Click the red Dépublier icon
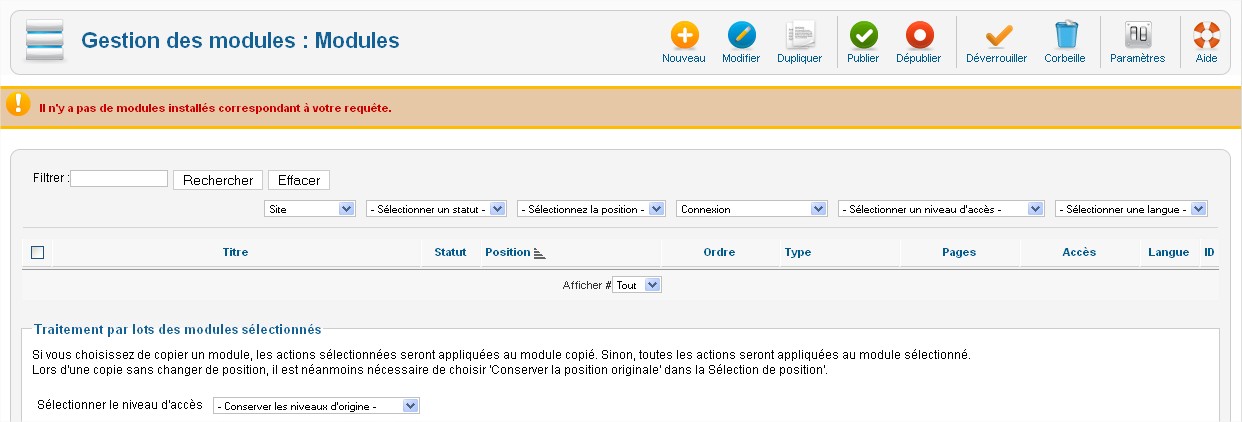Image resolution: width=1242 pixels, height=422 pixels. click(x=918, y=37)
